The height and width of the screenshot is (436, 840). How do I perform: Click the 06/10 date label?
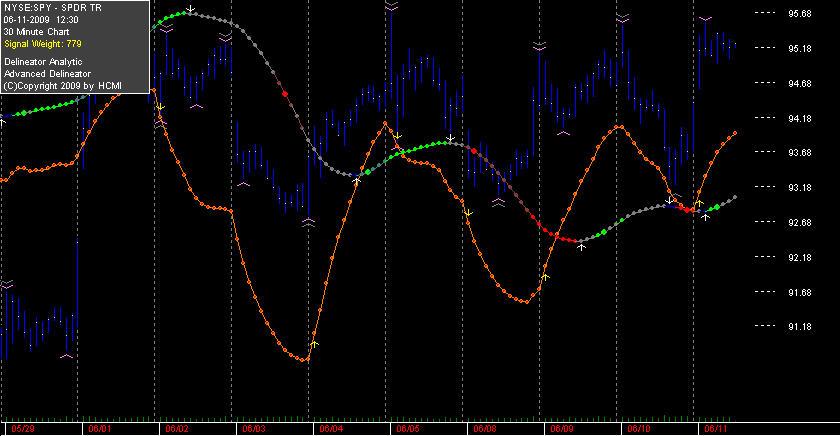pos(639,429)
